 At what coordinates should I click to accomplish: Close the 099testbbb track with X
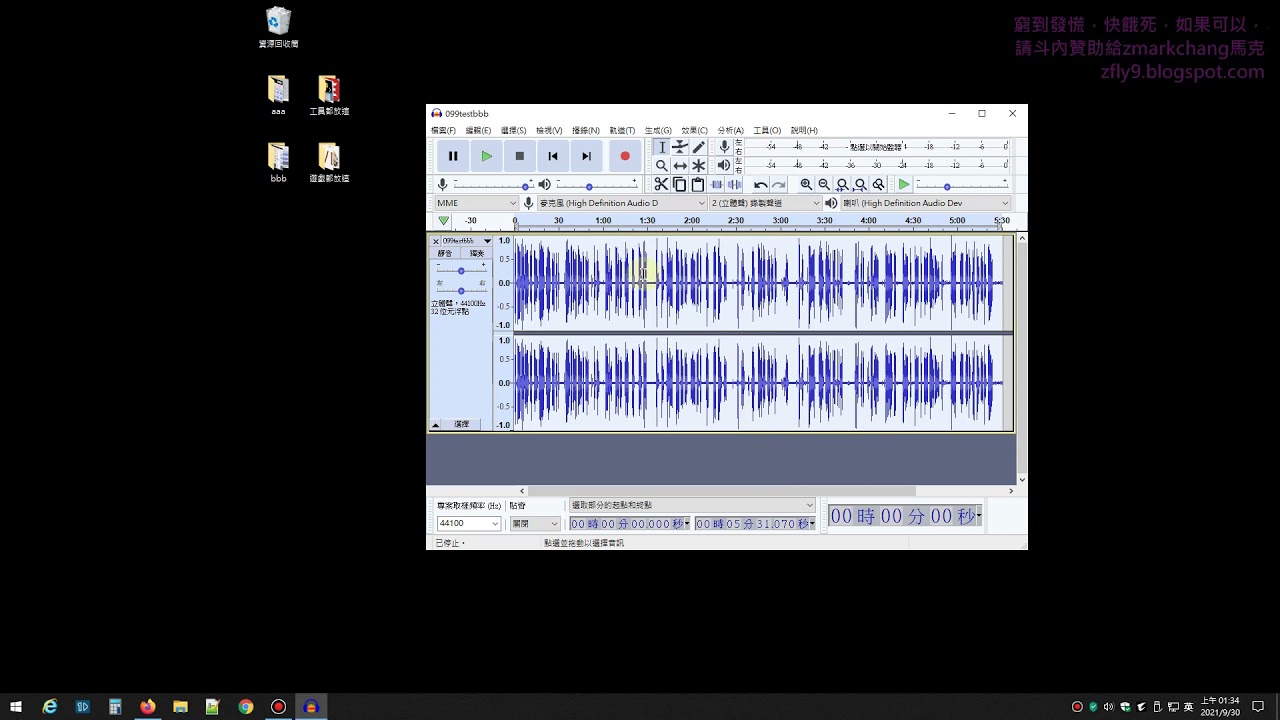436,241
